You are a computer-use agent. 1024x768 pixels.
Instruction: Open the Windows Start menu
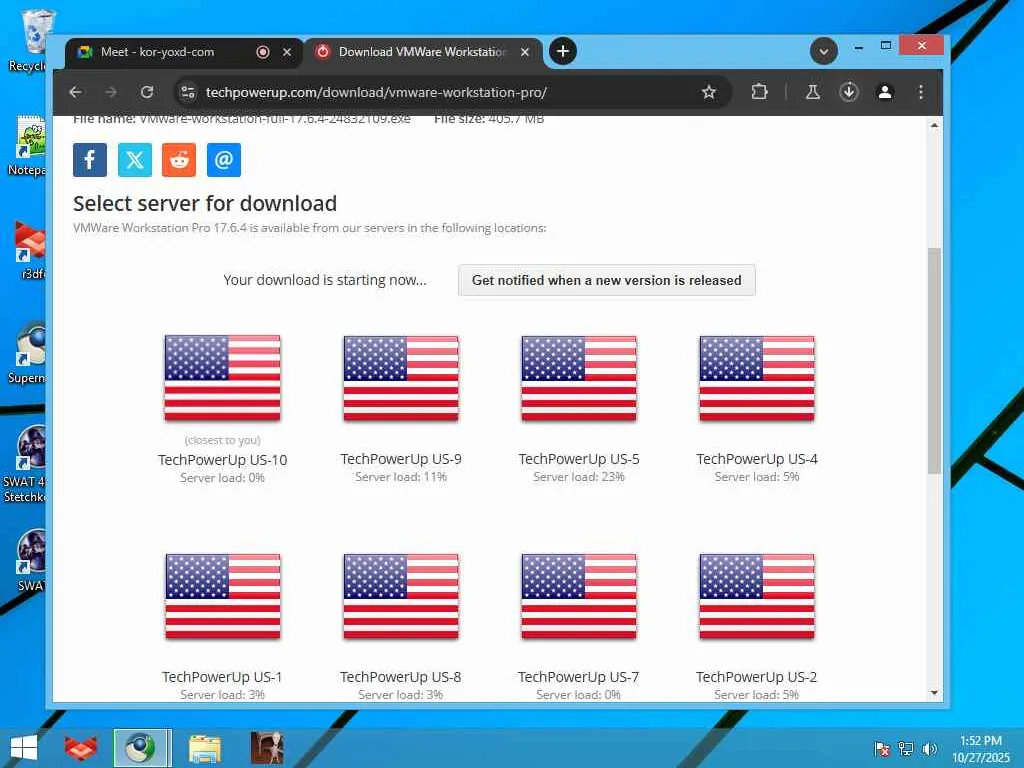pos(24,748)
